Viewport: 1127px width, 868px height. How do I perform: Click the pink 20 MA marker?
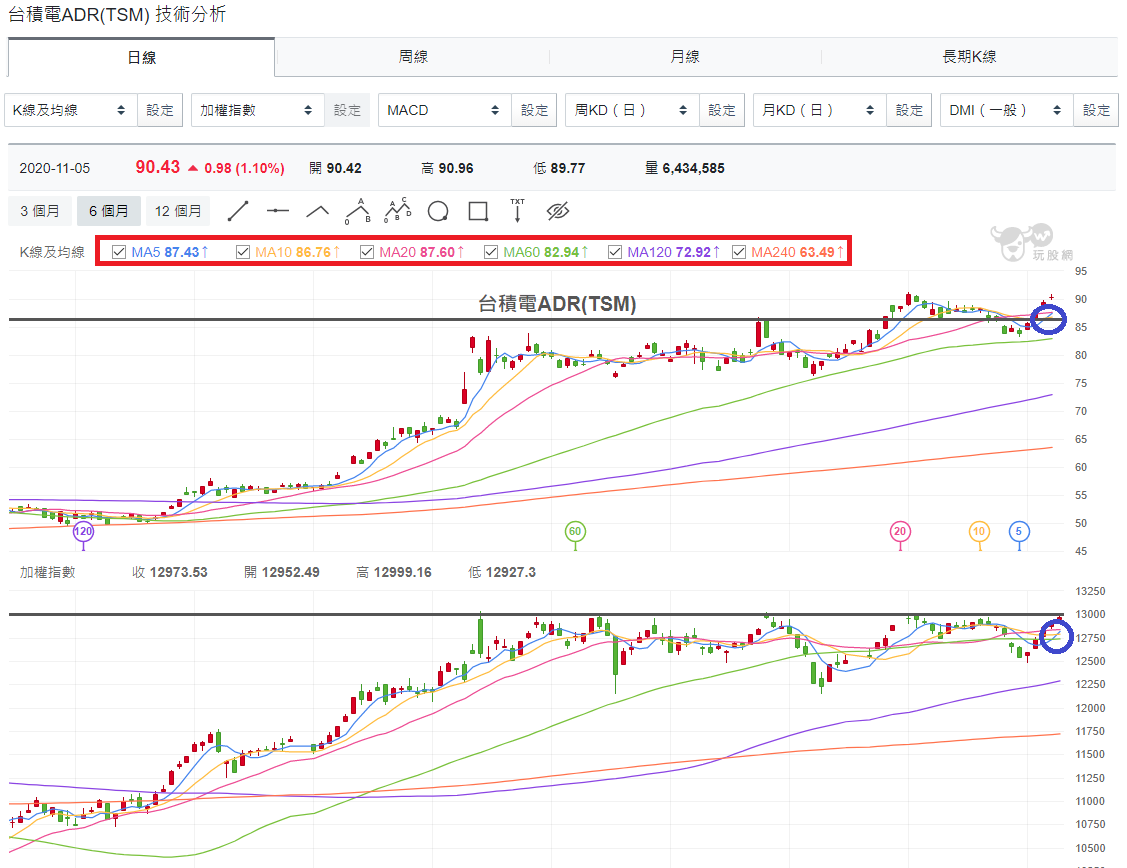point(900,532)
